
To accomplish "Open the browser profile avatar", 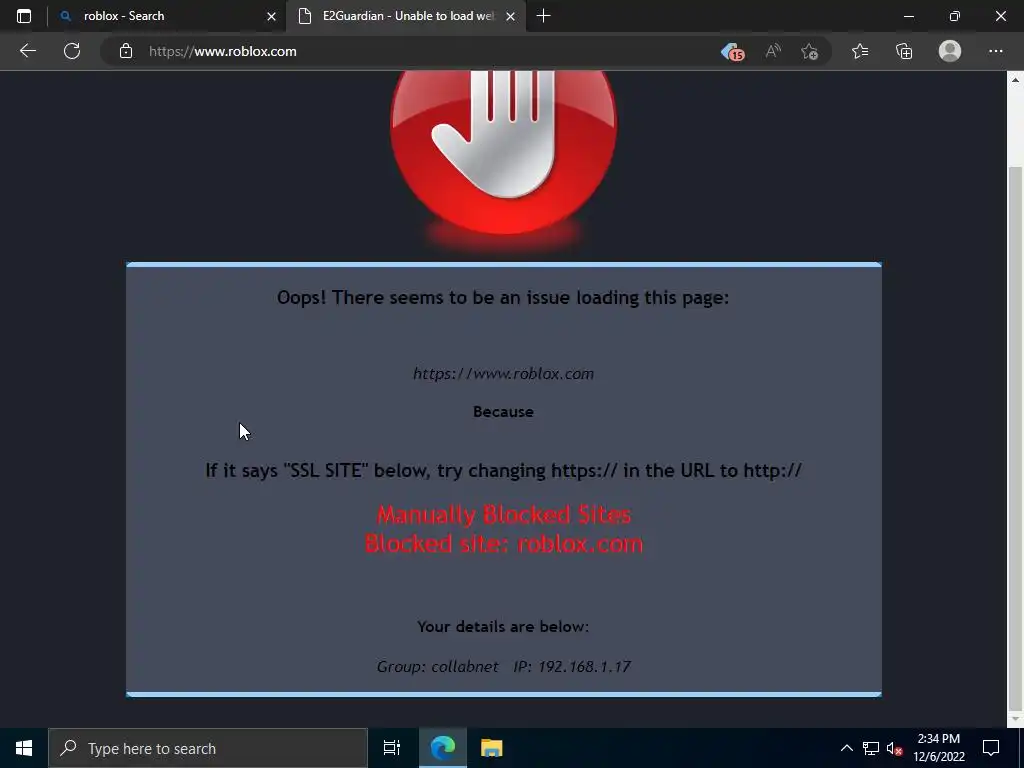I will click(950, 51).
